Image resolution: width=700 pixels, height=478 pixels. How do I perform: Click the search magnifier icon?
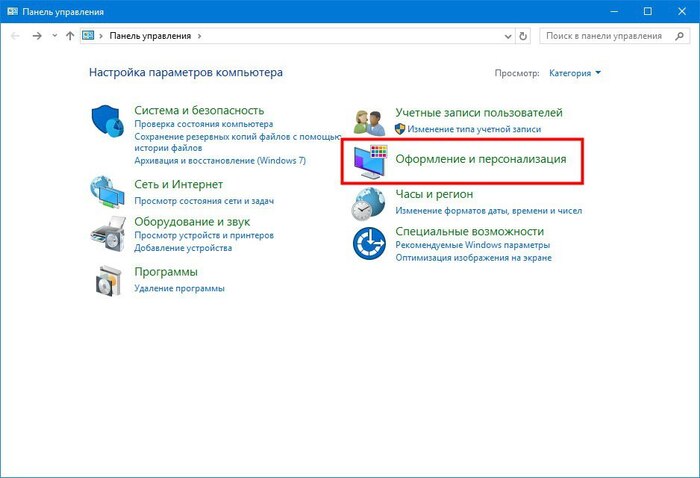click(679, 36)
